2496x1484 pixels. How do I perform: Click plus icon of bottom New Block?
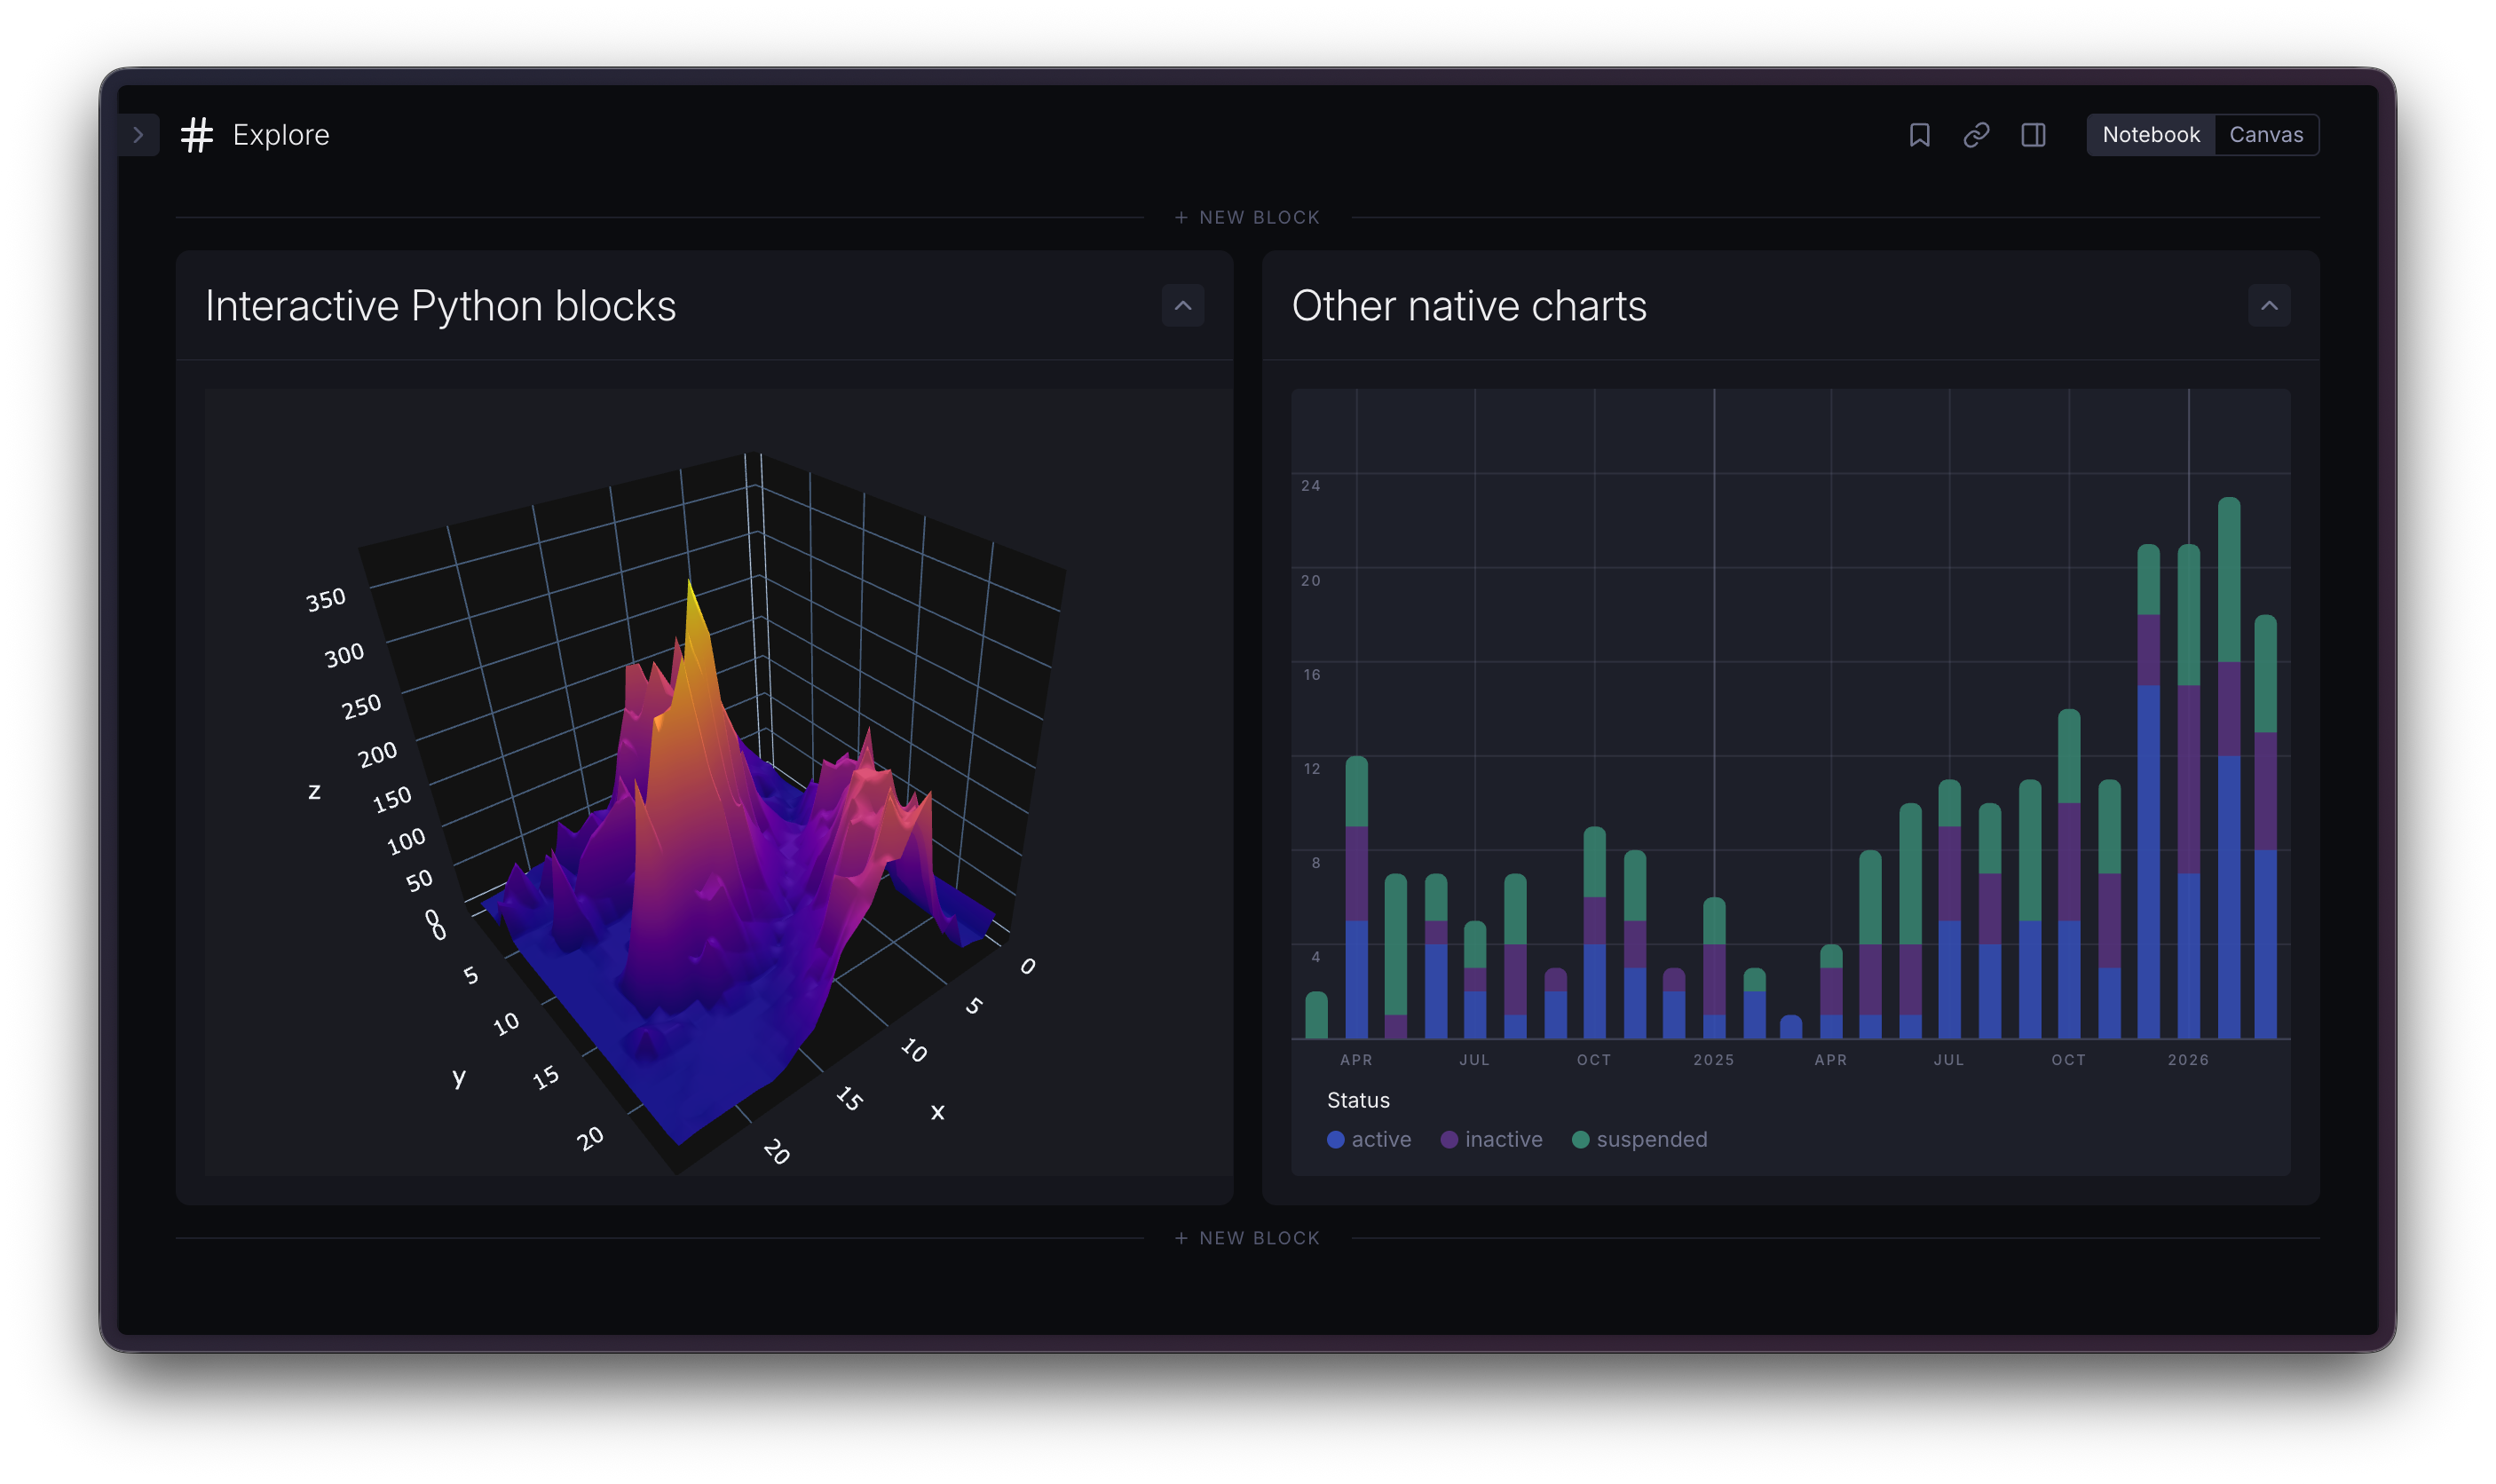1181,1238
